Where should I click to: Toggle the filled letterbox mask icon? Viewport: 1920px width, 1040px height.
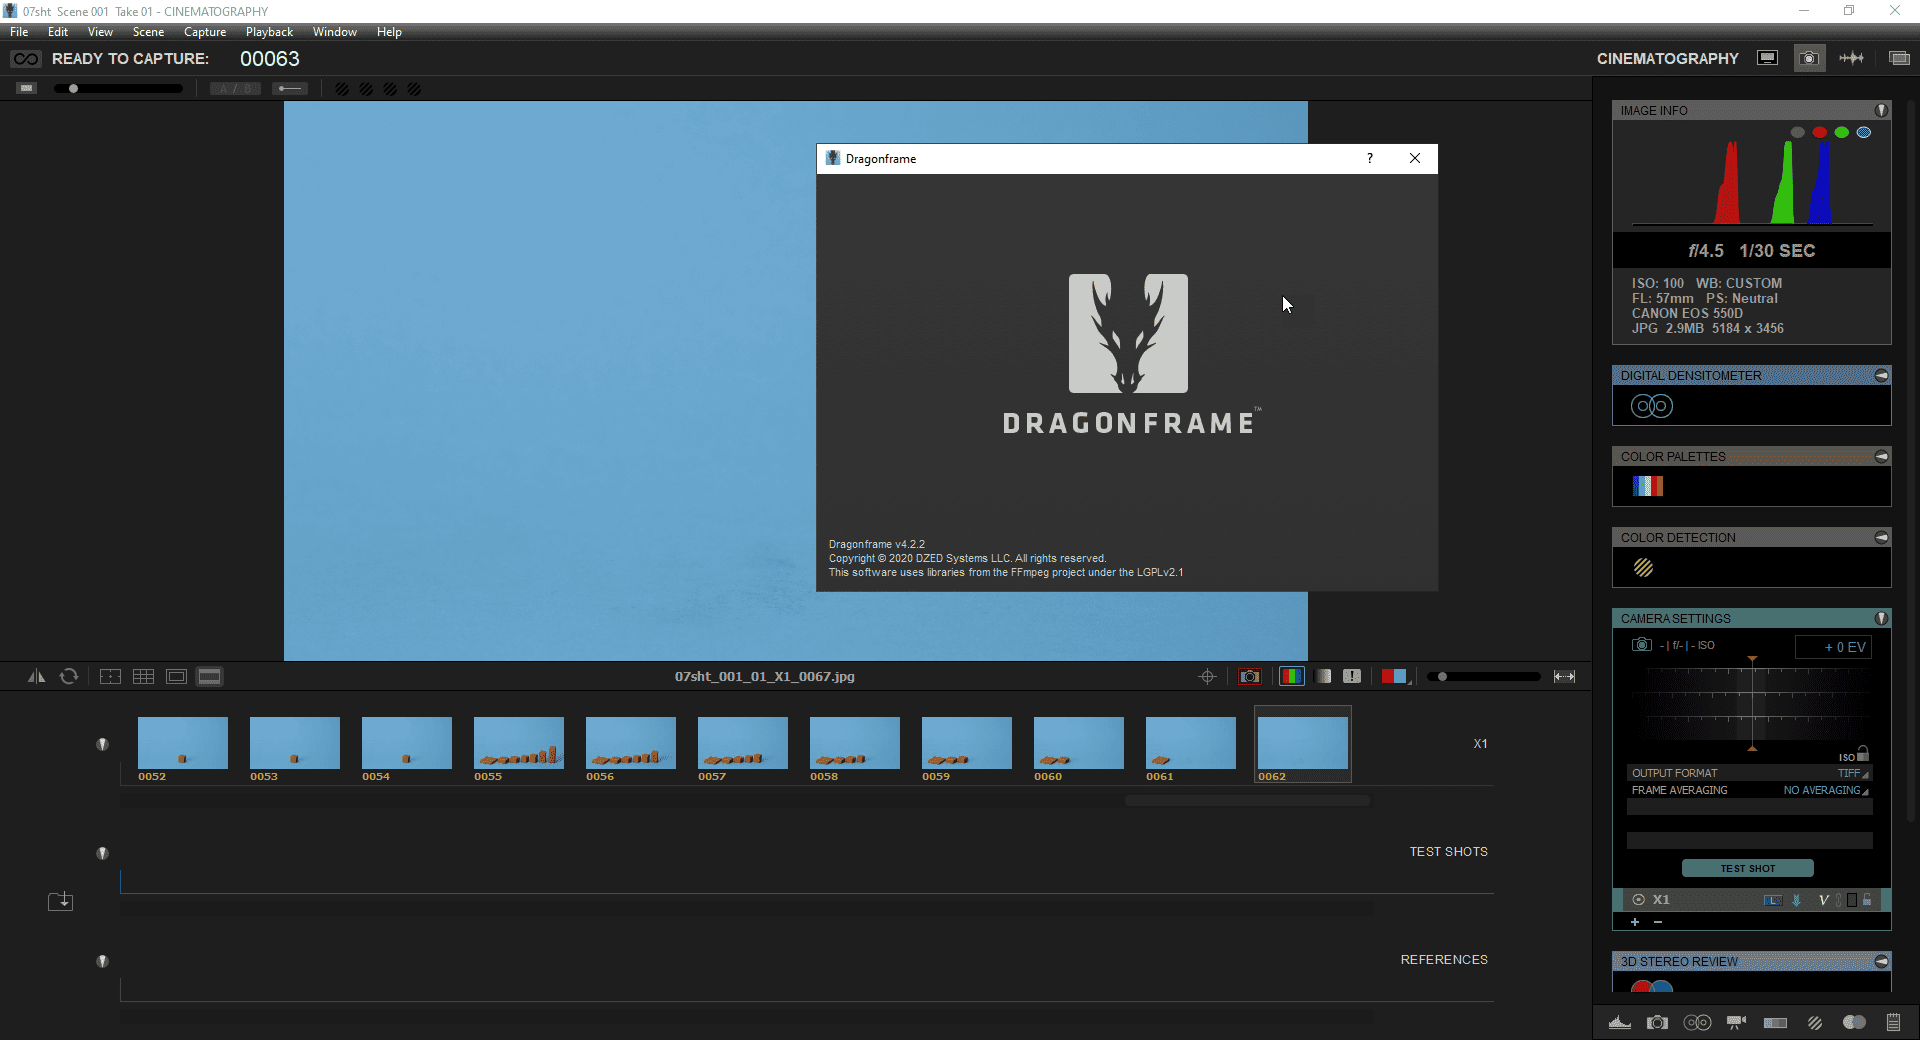(x=209, y=677)
